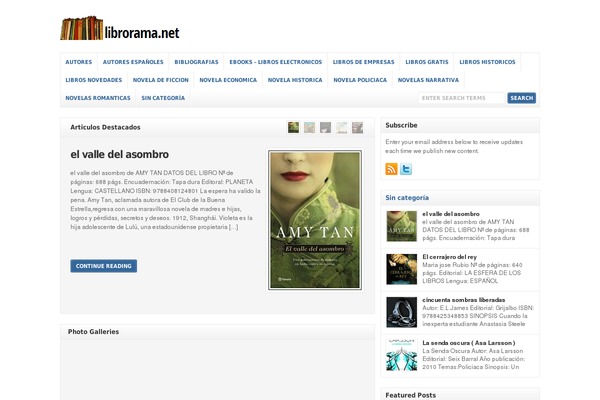The width and height of the screenshot is (600, 400).
Task: Select the third featured slider thumbnail
Action: (326, 127)
